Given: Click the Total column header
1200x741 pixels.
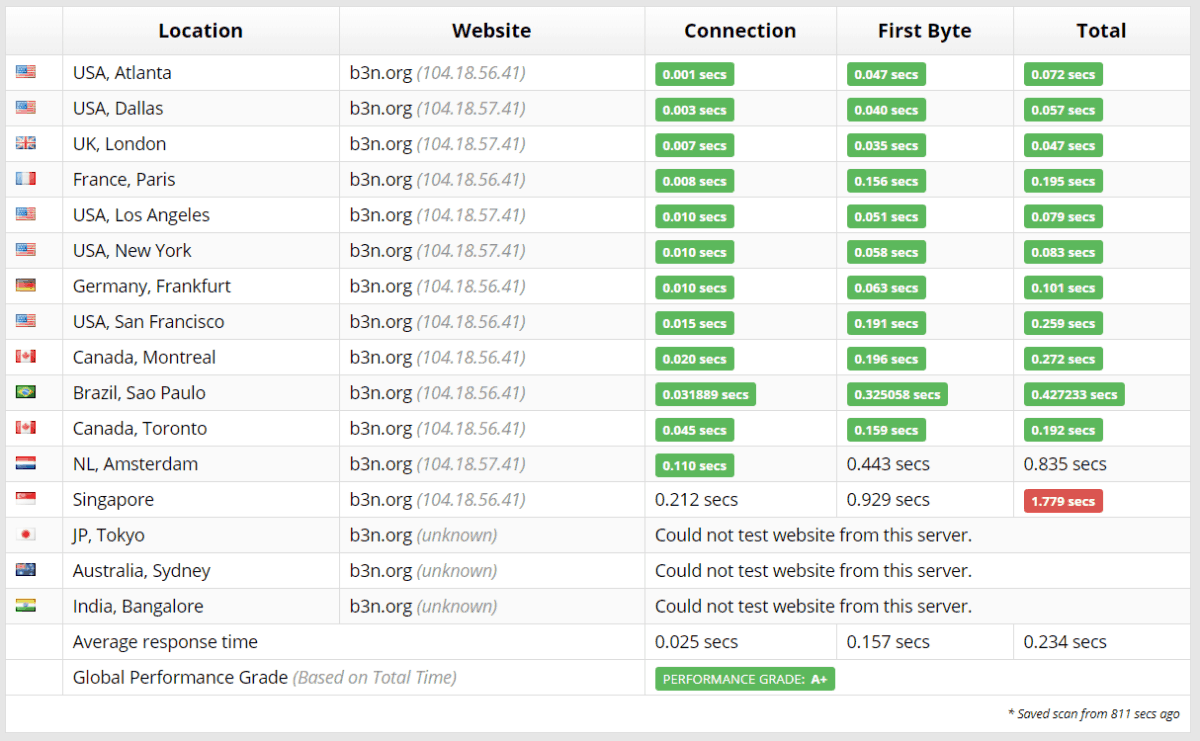Looking at the screenshot, I should [1101, 30].
